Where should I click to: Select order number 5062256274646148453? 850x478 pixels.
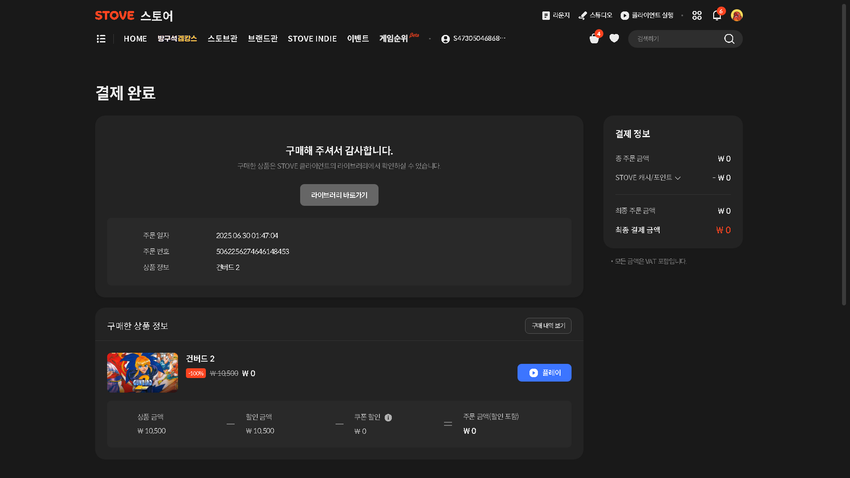click(252, 251)
